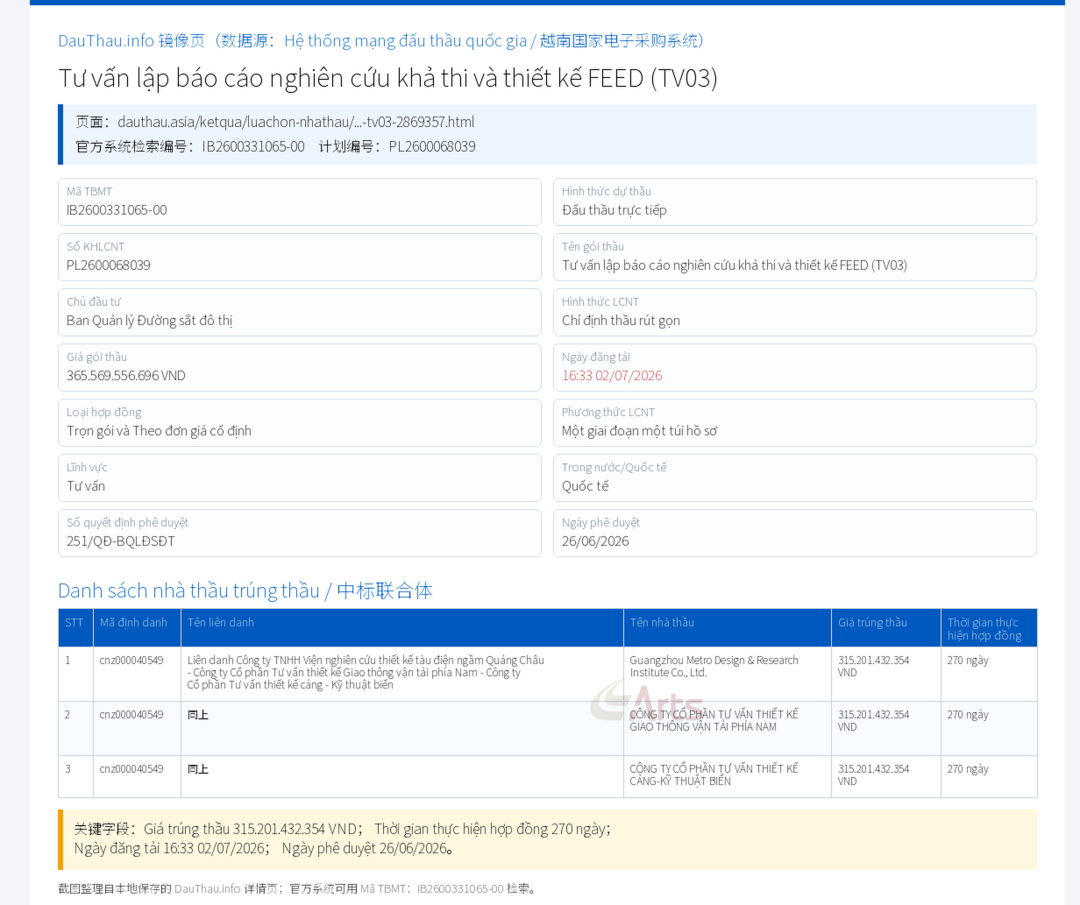This screenshot has width=1080, height=905.
Task: Click the red posting date 16:33 02/07/2026
Action: tap(612, 375)
